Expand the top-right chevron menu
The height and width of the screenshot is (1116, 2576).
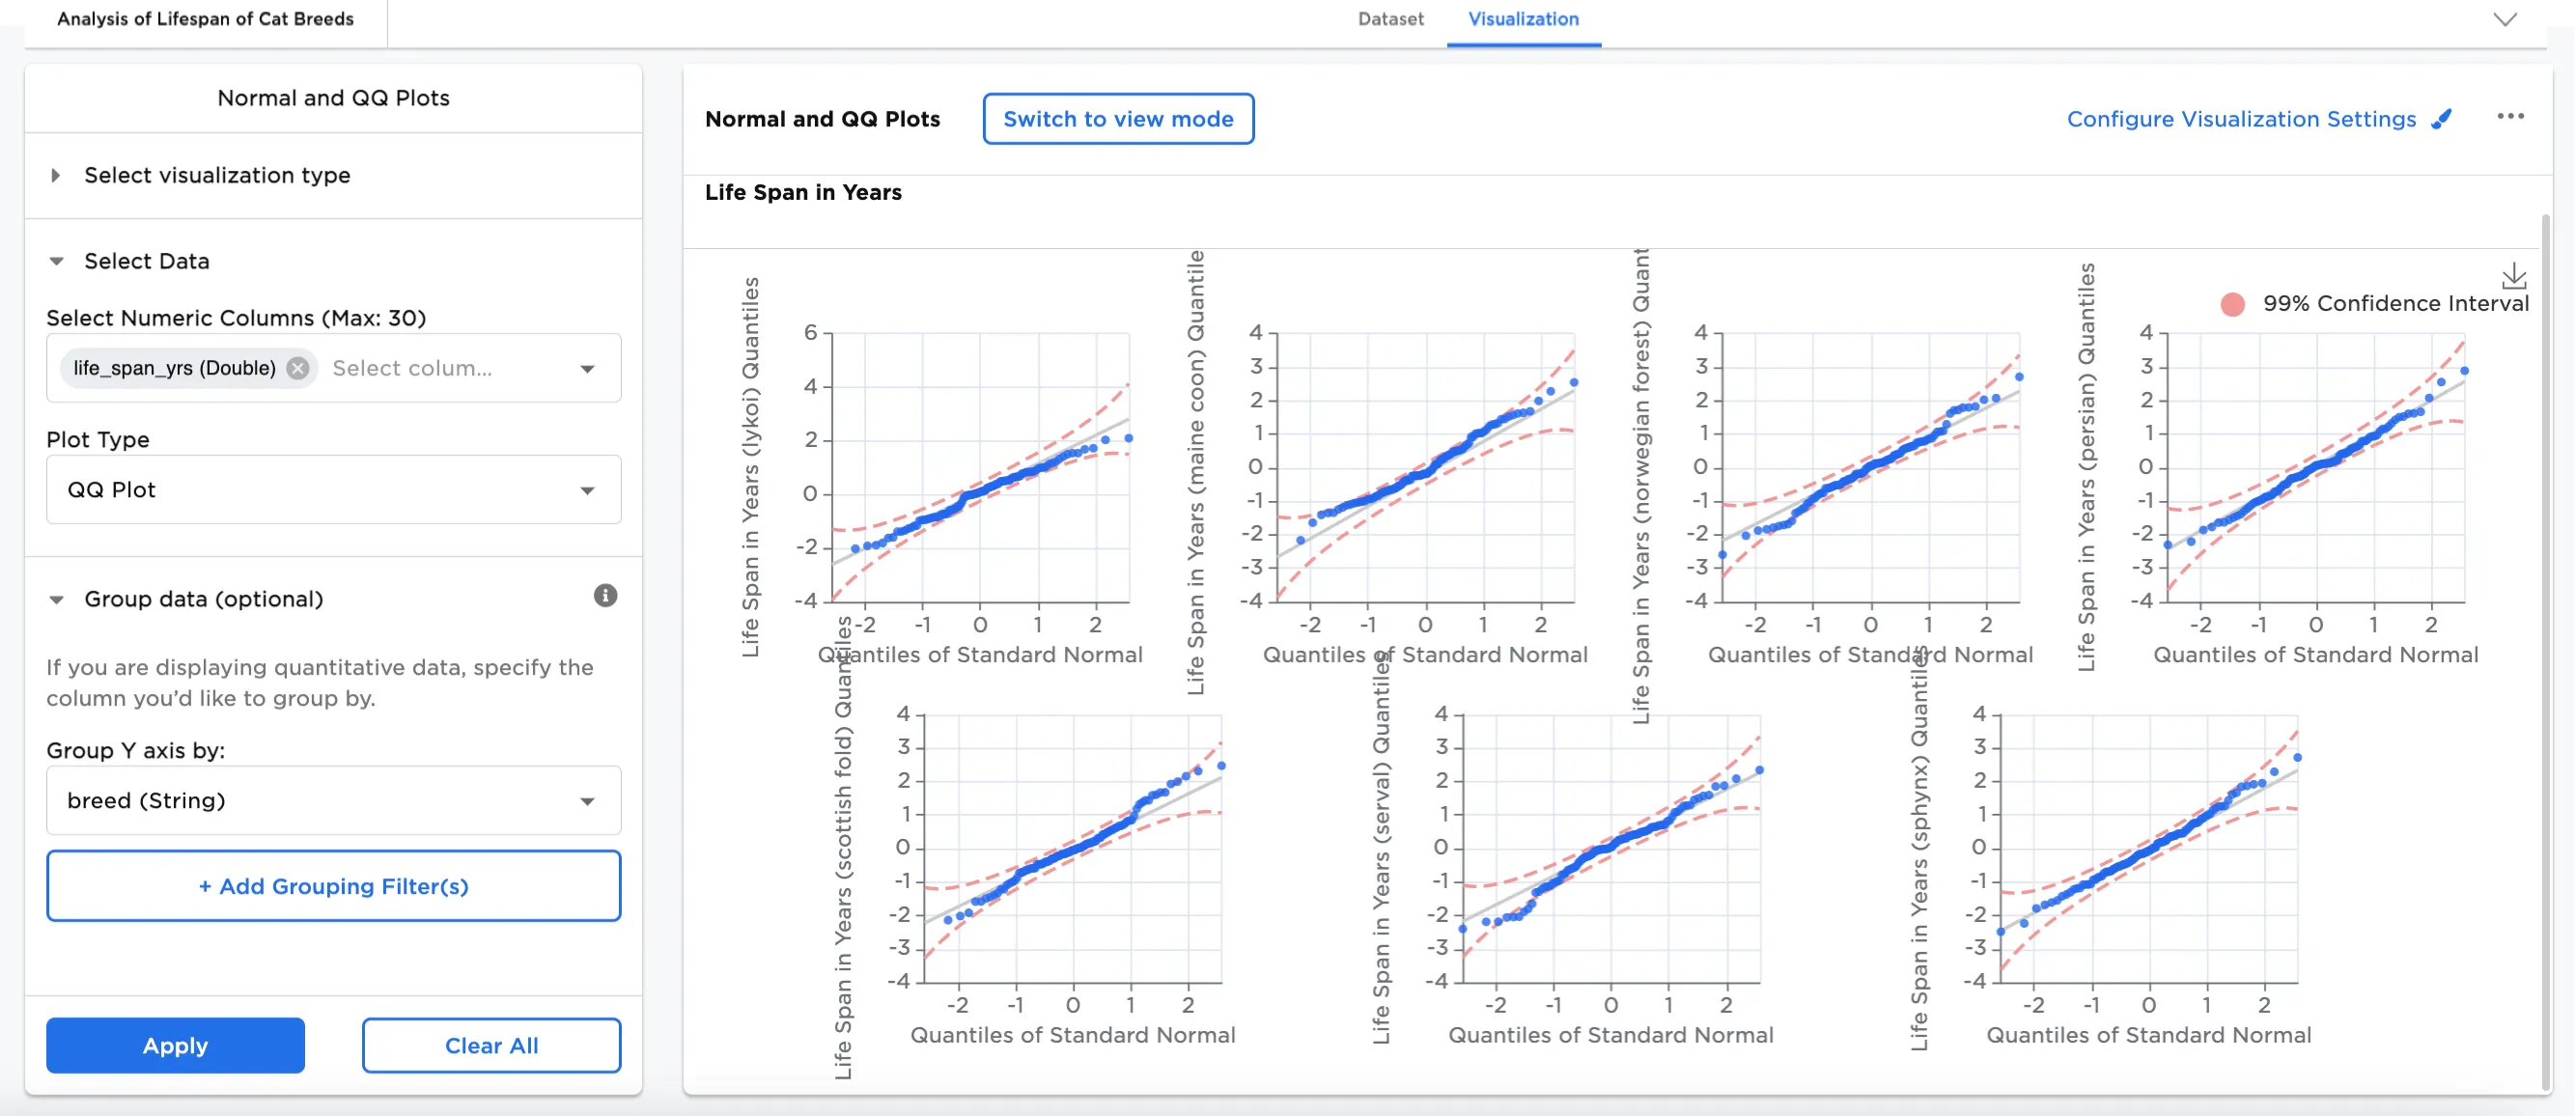2504,20
